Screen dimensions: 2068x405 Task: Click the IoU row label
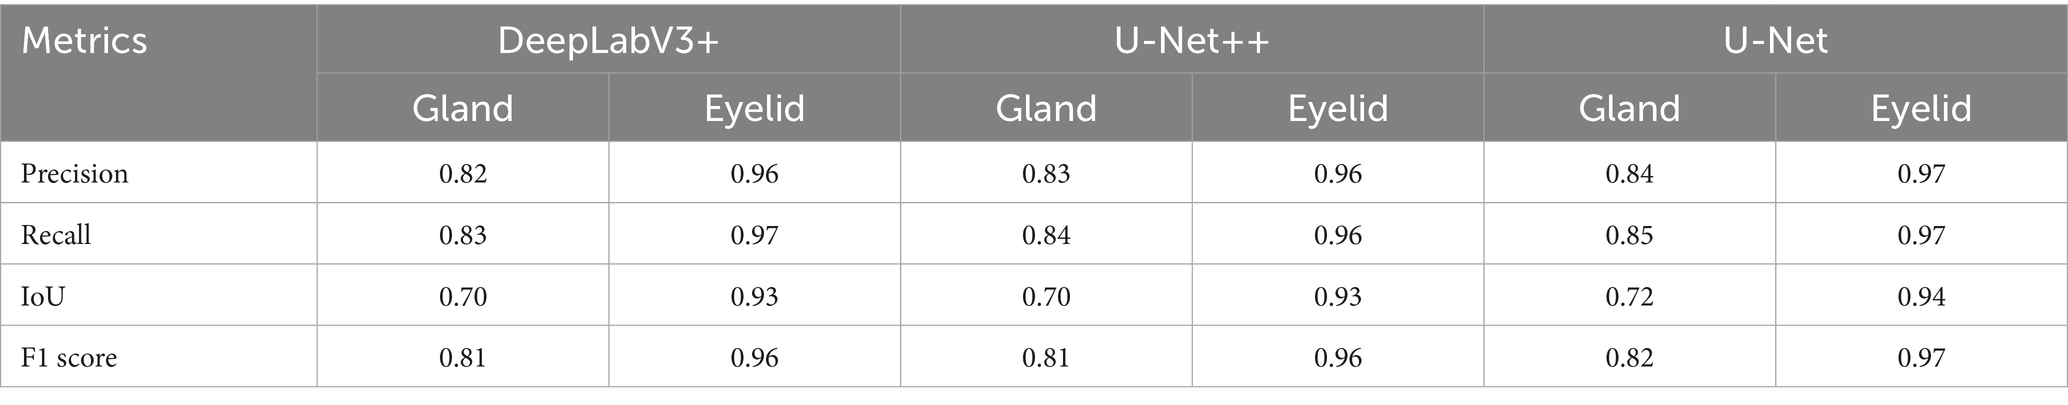pyautogui.click(x=44, y=296)
